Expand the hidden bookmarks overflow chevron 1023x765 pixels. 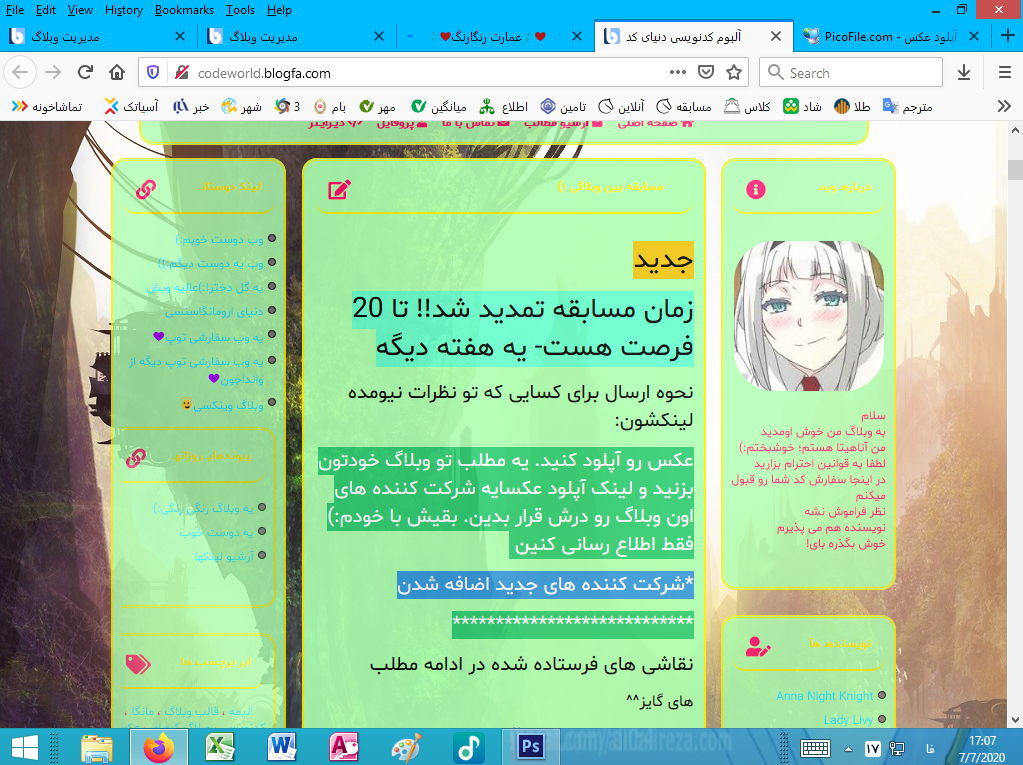tap(1004, 106)
